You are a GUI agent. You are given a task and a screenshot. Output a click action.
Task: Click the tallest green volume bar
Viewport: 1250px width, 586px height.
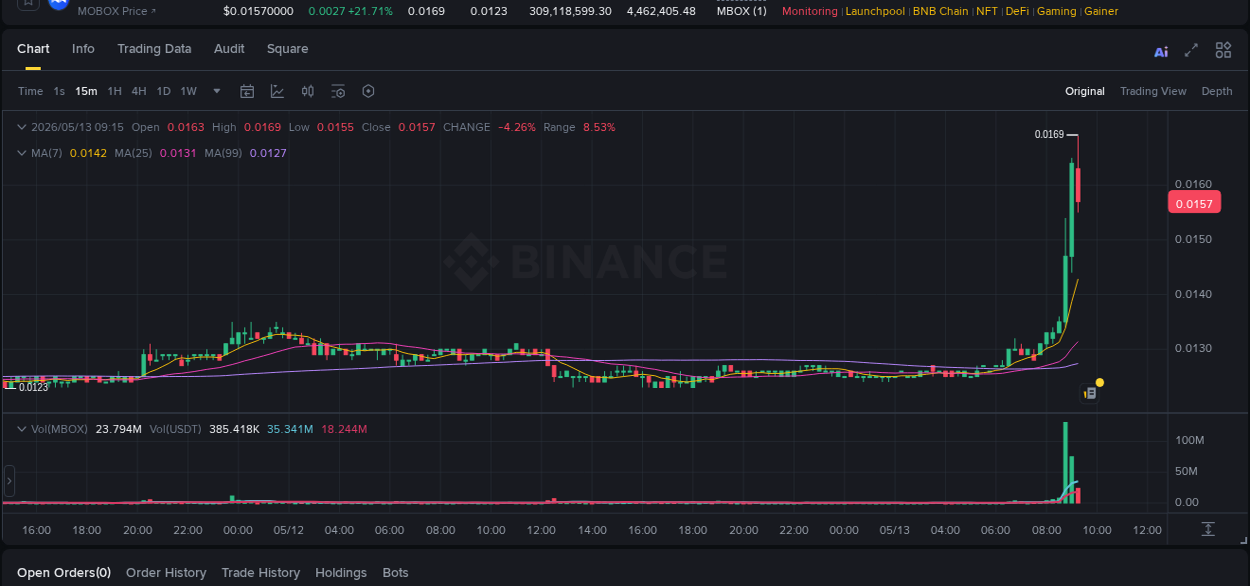click(1065, 462)
